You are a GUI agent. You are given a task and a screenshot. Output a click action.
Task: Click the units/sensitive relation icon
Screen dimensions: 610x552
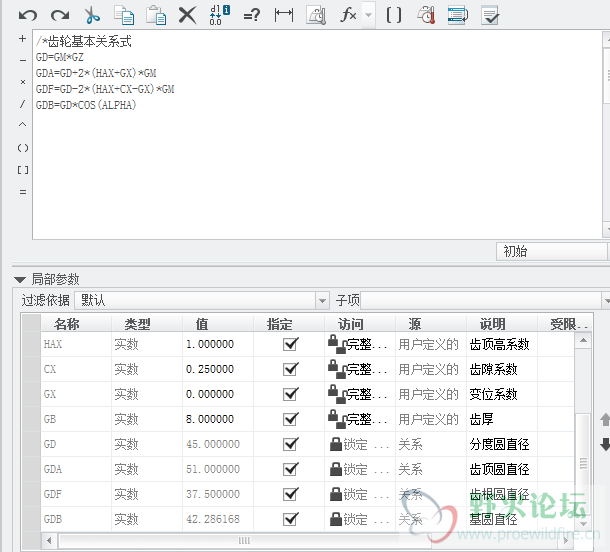click(426, 15)
